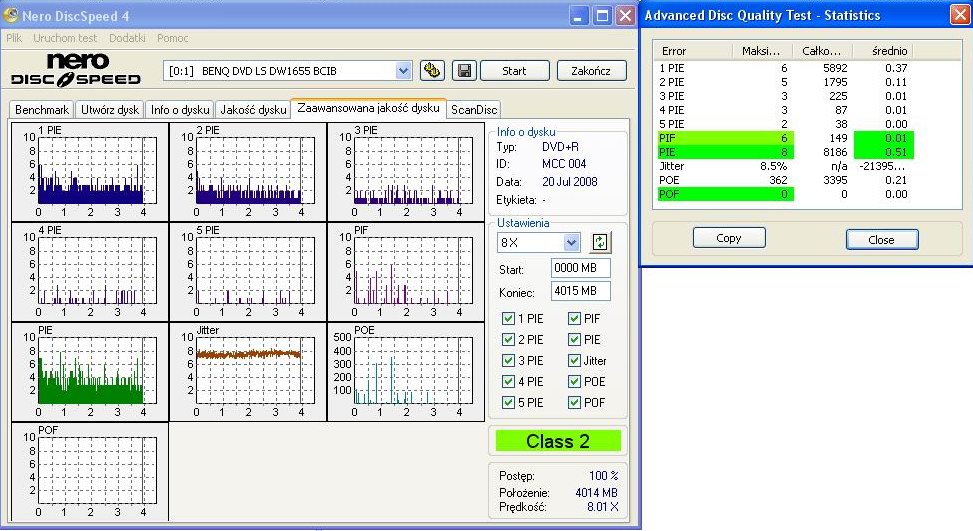Select the 4 PIE row in Statistics
The image size is (973, 531).
[785, 110]
